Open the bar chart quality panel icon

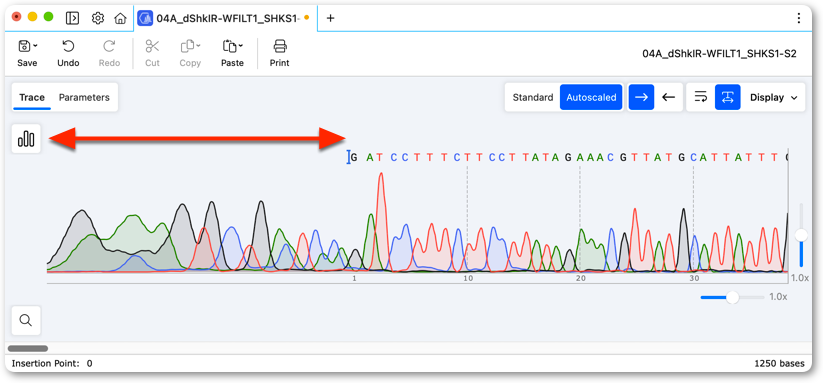point(26,139)
